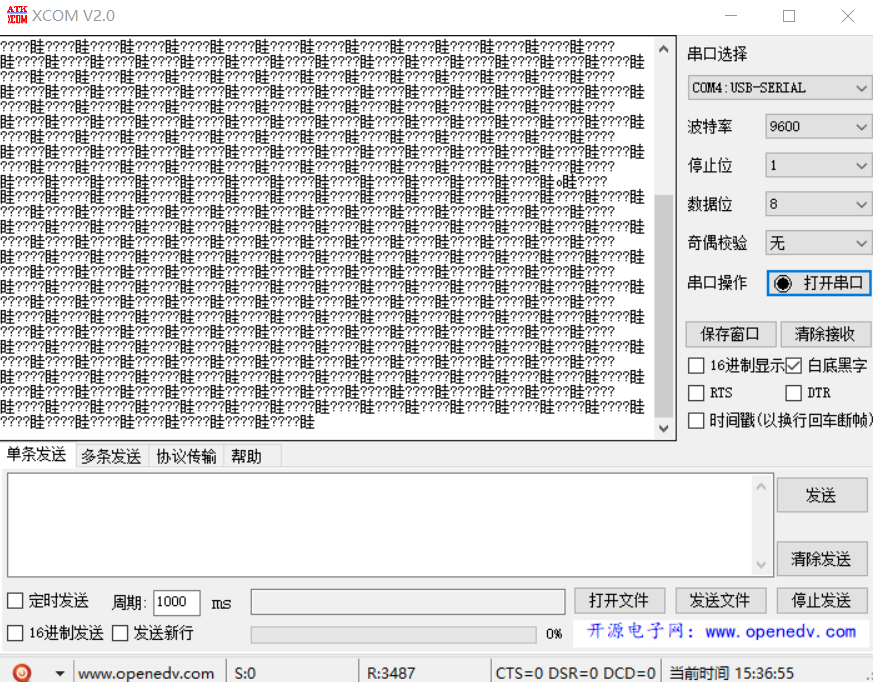Open the COM4:USB-SERIAL port selector
873x682 pixels.
(779, 88)
